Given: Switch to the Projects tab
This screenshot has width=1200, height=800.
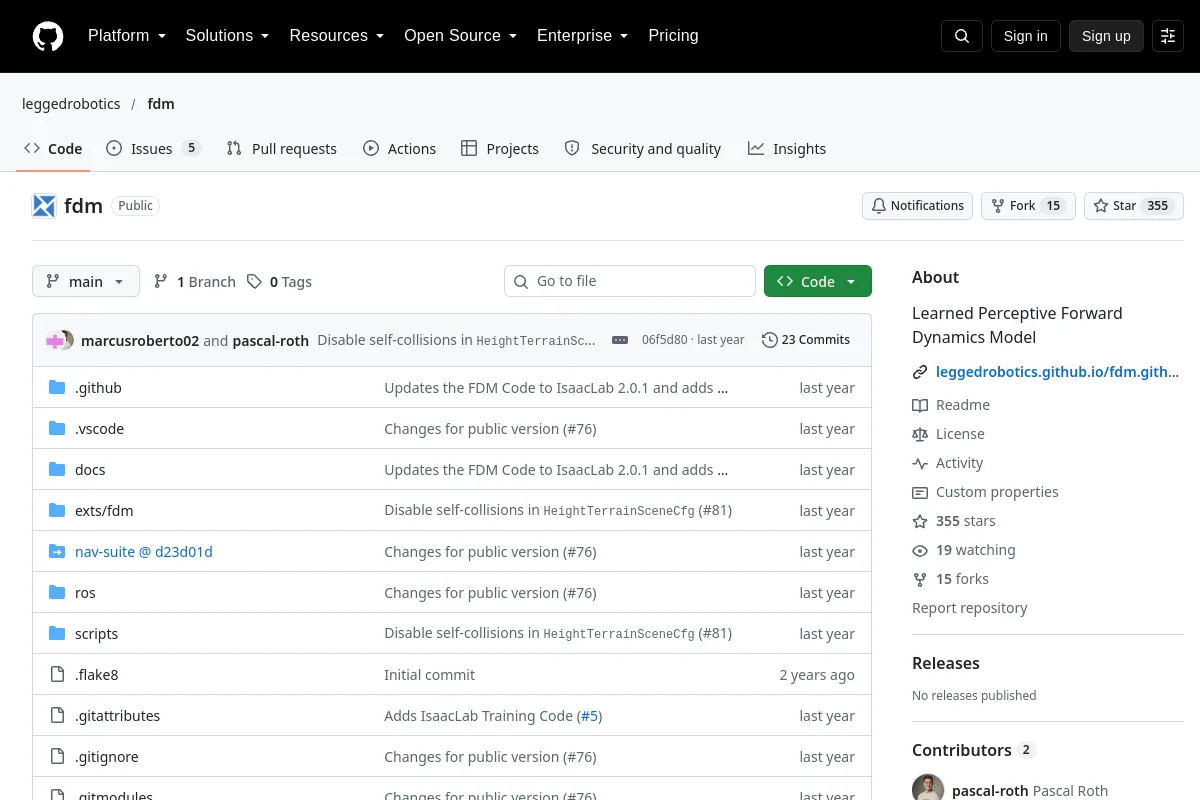Looking at the screenshot, I should [x=500, y=149].
